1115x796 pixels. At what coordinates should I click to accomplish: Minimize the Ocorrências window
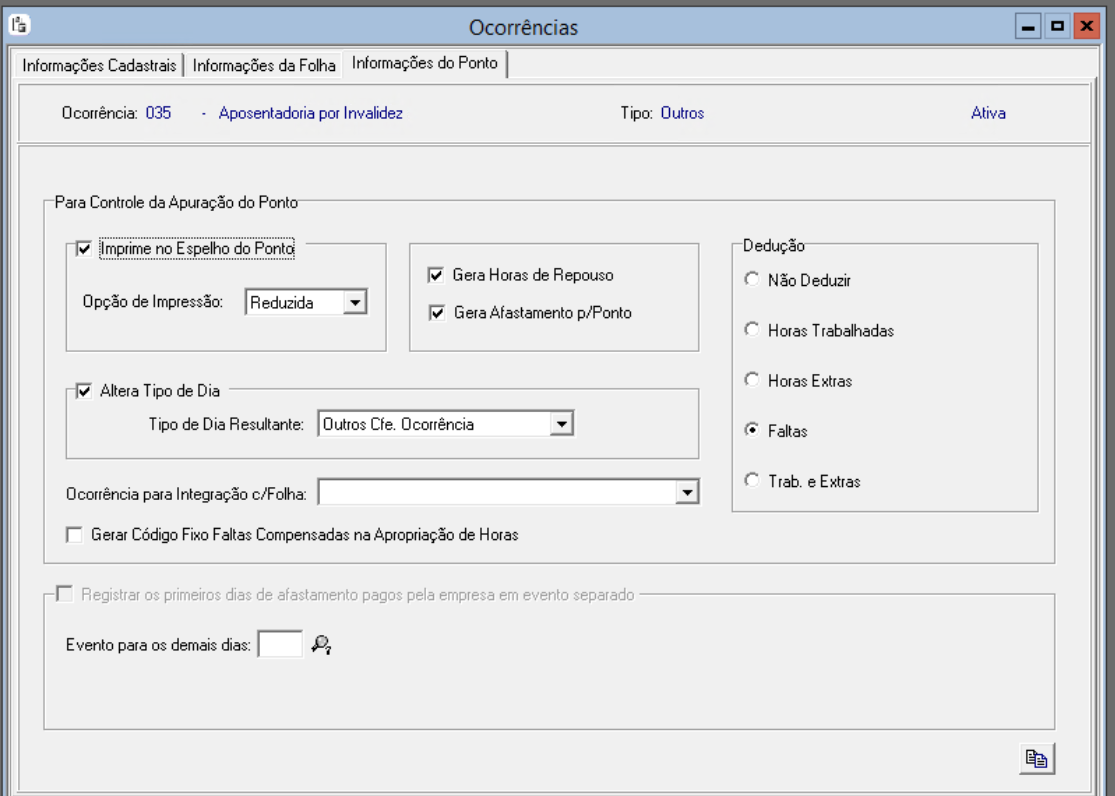point(1028,27)
